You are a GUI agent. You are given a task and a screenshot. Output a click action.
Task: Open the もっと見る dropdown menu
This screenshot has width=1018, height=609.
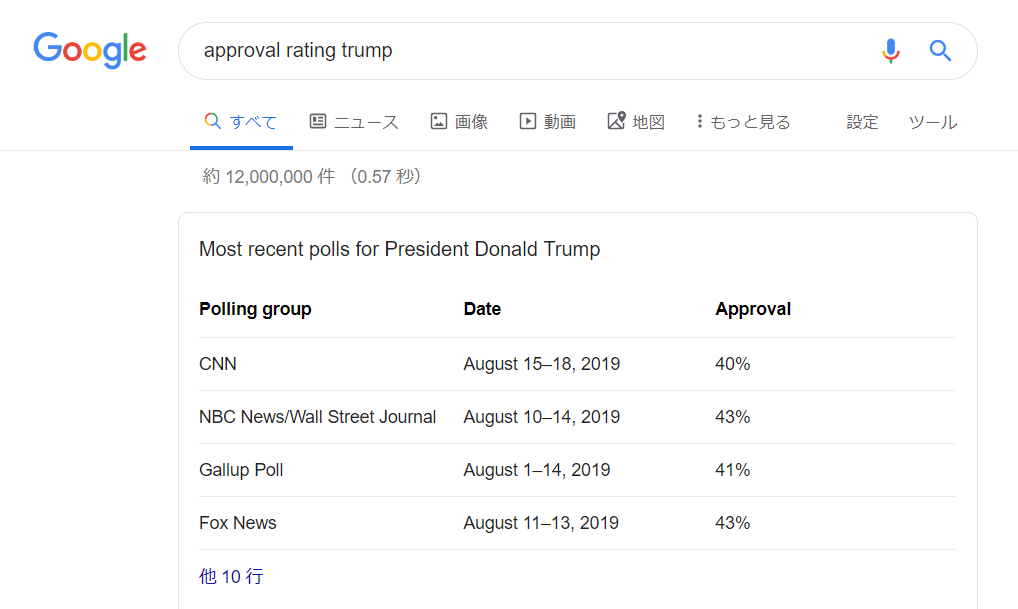point(750,122)
